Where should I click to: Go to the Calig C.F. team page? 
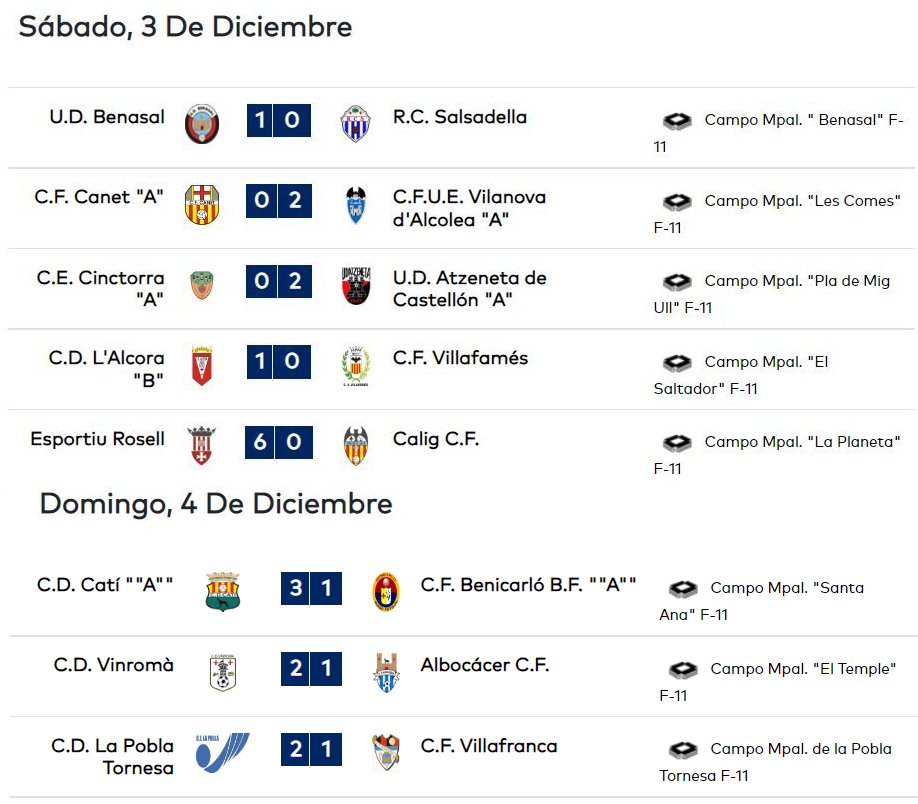(436, 439)
